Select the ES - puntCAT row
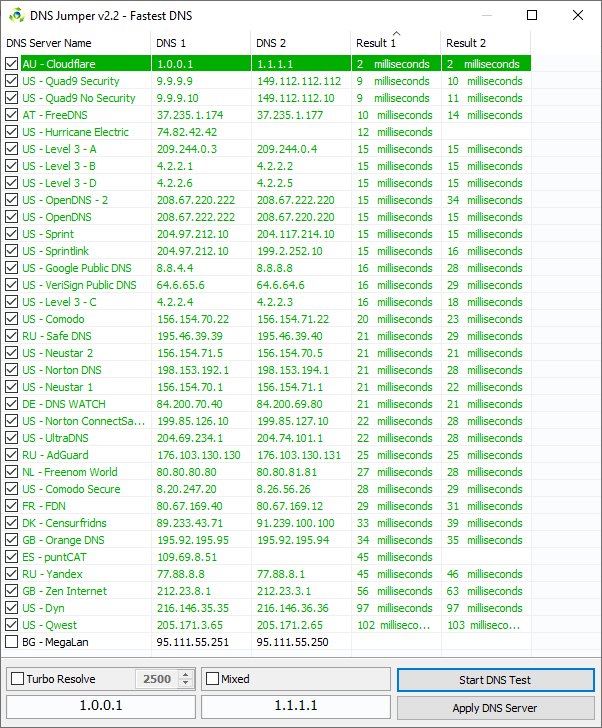This screenshot has height=728, width=602. coord(266,557)
